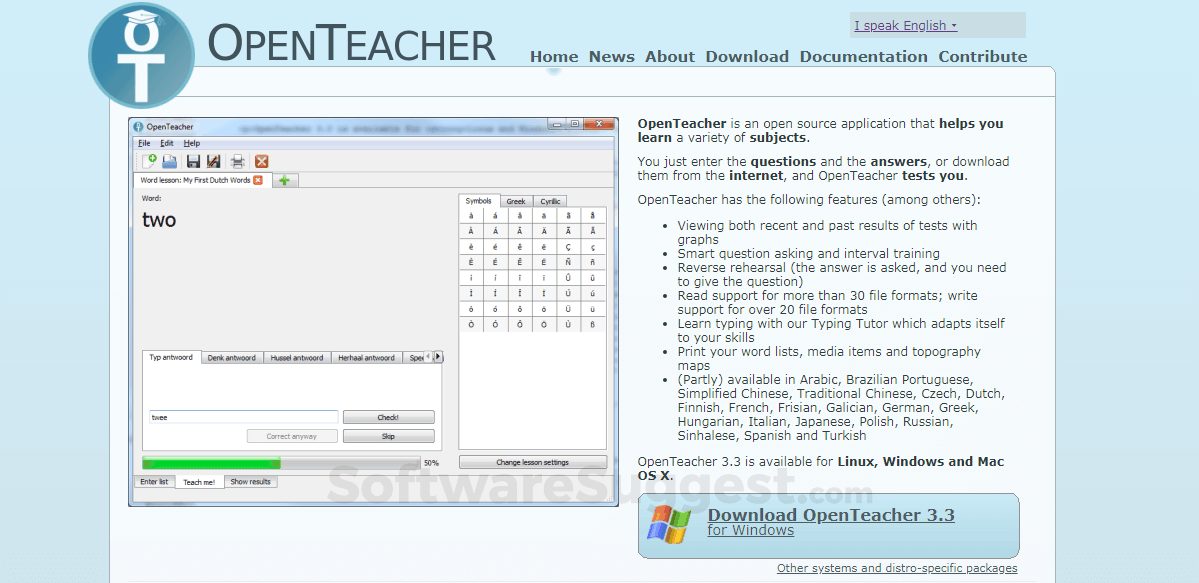Open a file using the open folder icon

[x=169, y=161]
